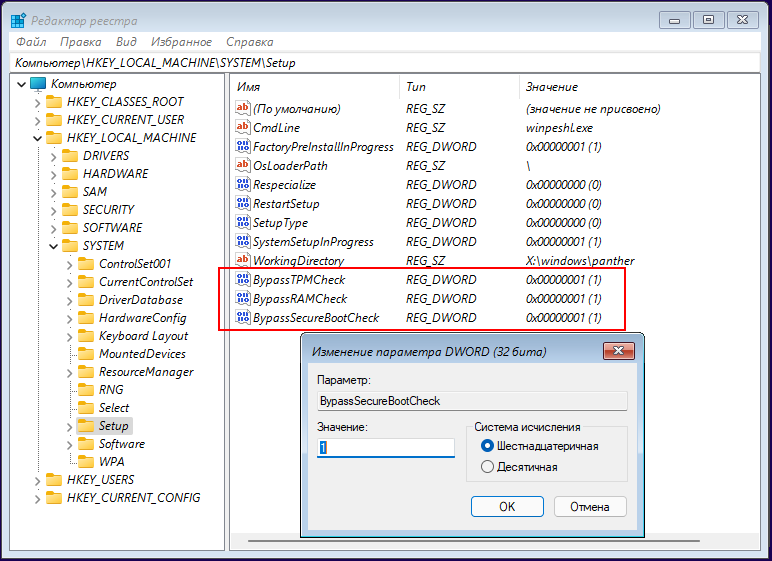Image resolution: width=772 pixels, height=561 pixels.
Task: Click the ControlSet001 folder icon
Action: [x=86, y=264]
